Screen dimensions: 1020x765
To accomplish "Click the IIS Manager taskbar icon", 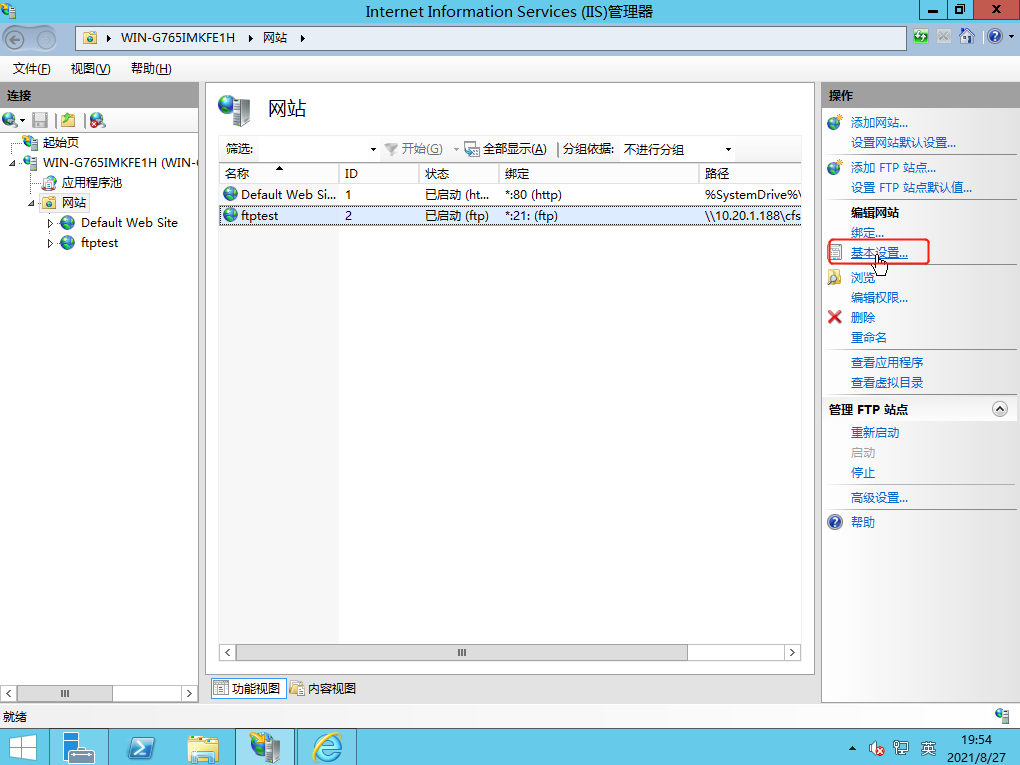I will (x=265, y=747).
